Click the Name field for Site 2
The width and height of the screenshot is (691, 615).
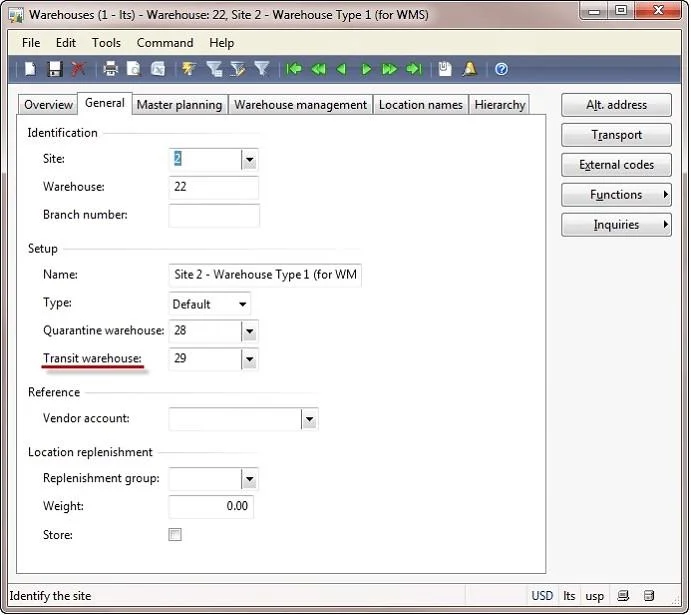click(x=265, y=275)
